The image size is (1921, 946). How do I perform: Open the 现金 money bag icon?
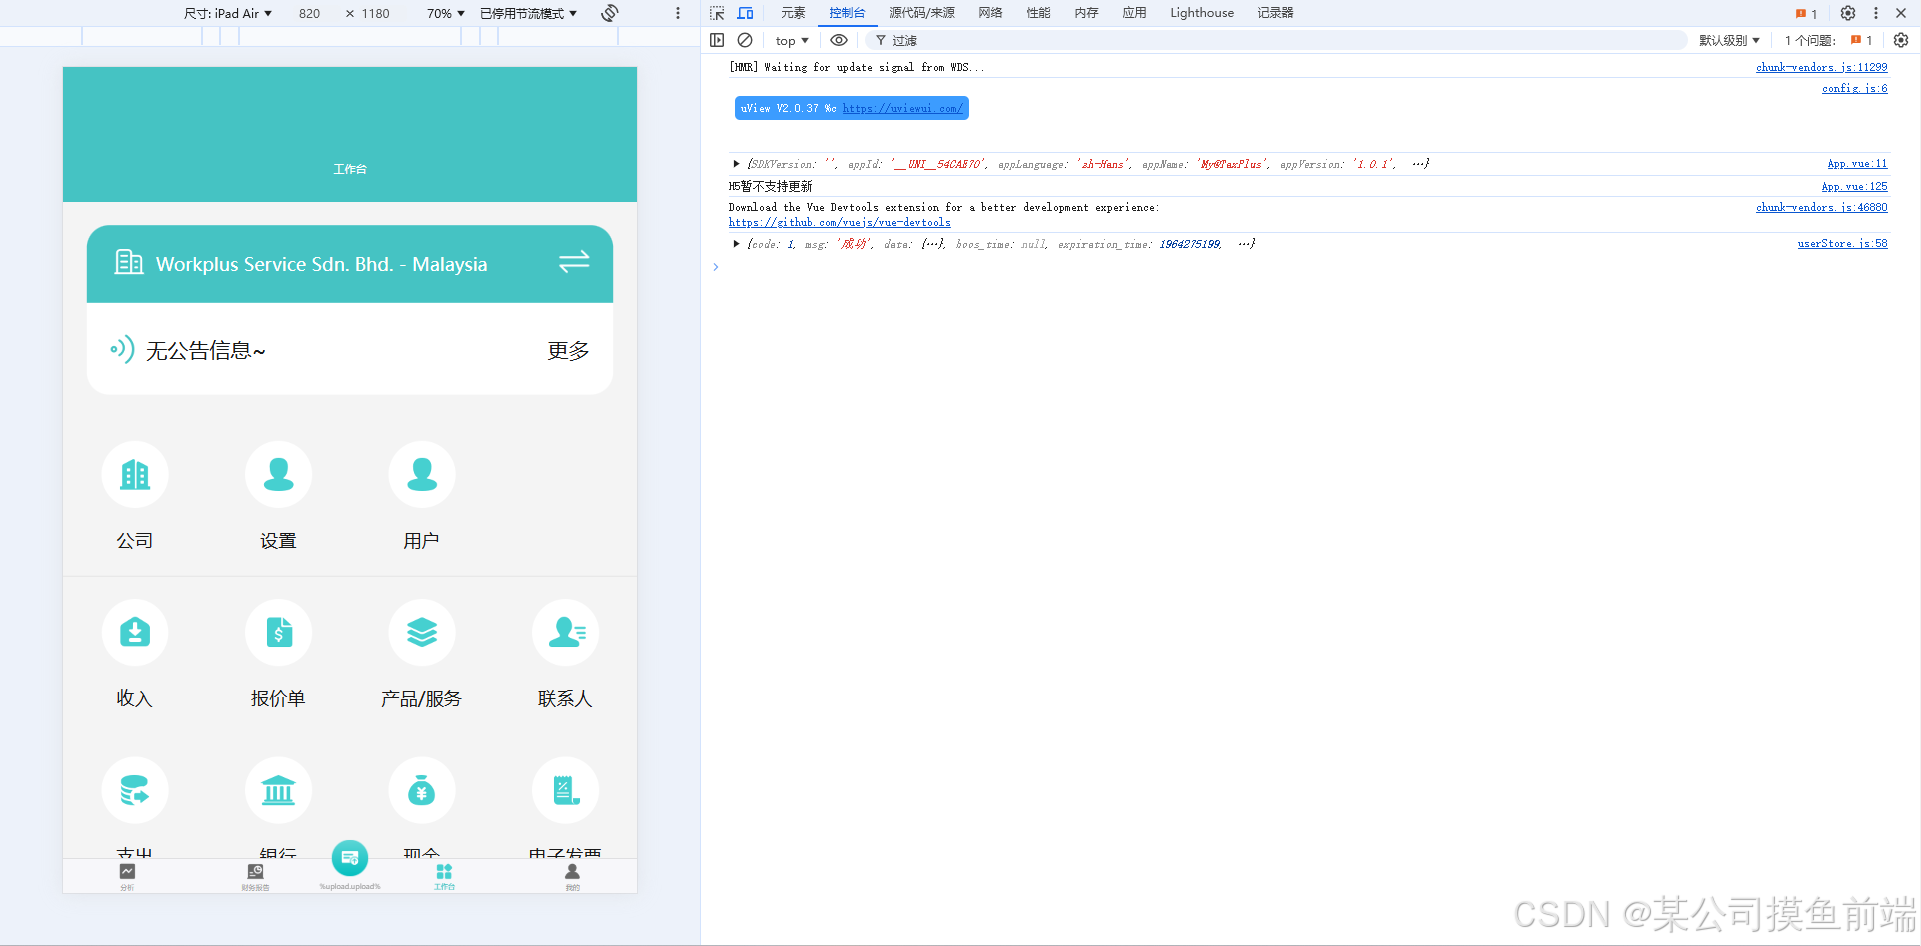pyautogui.click(x=422, y=790)
